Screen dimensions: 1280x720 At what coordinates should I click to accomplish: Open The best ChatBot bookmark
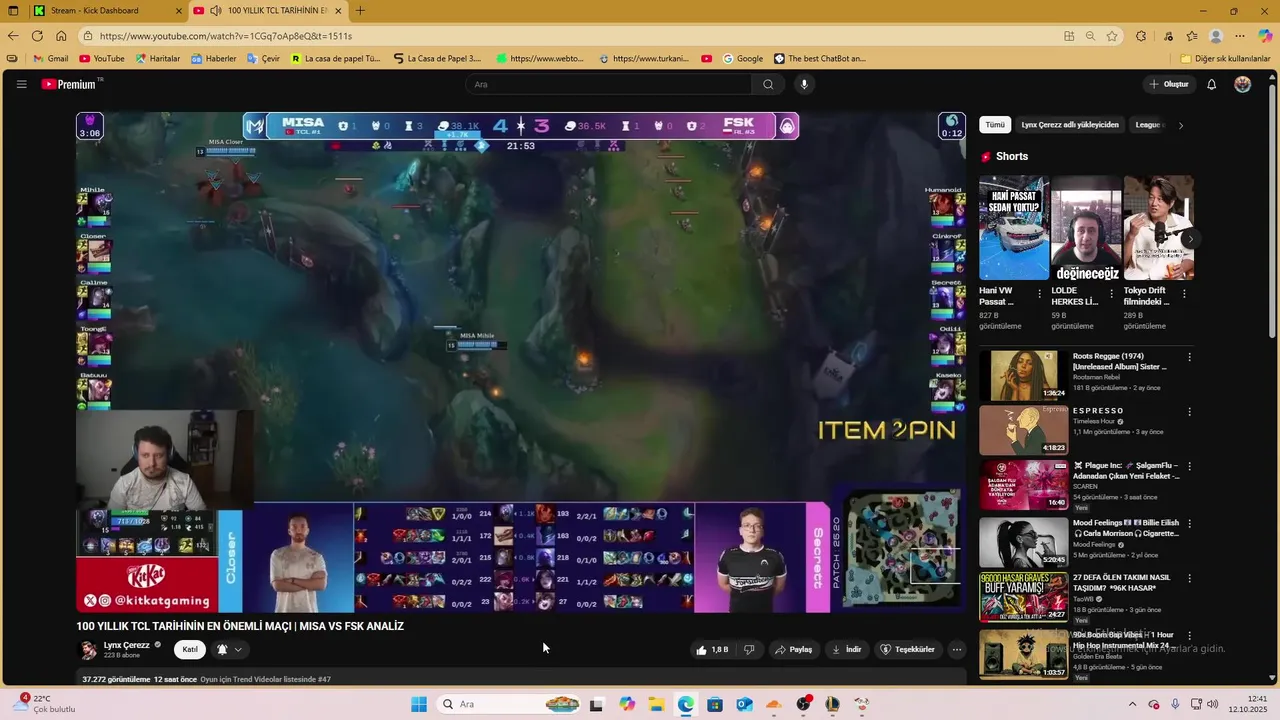pos(820,58)
